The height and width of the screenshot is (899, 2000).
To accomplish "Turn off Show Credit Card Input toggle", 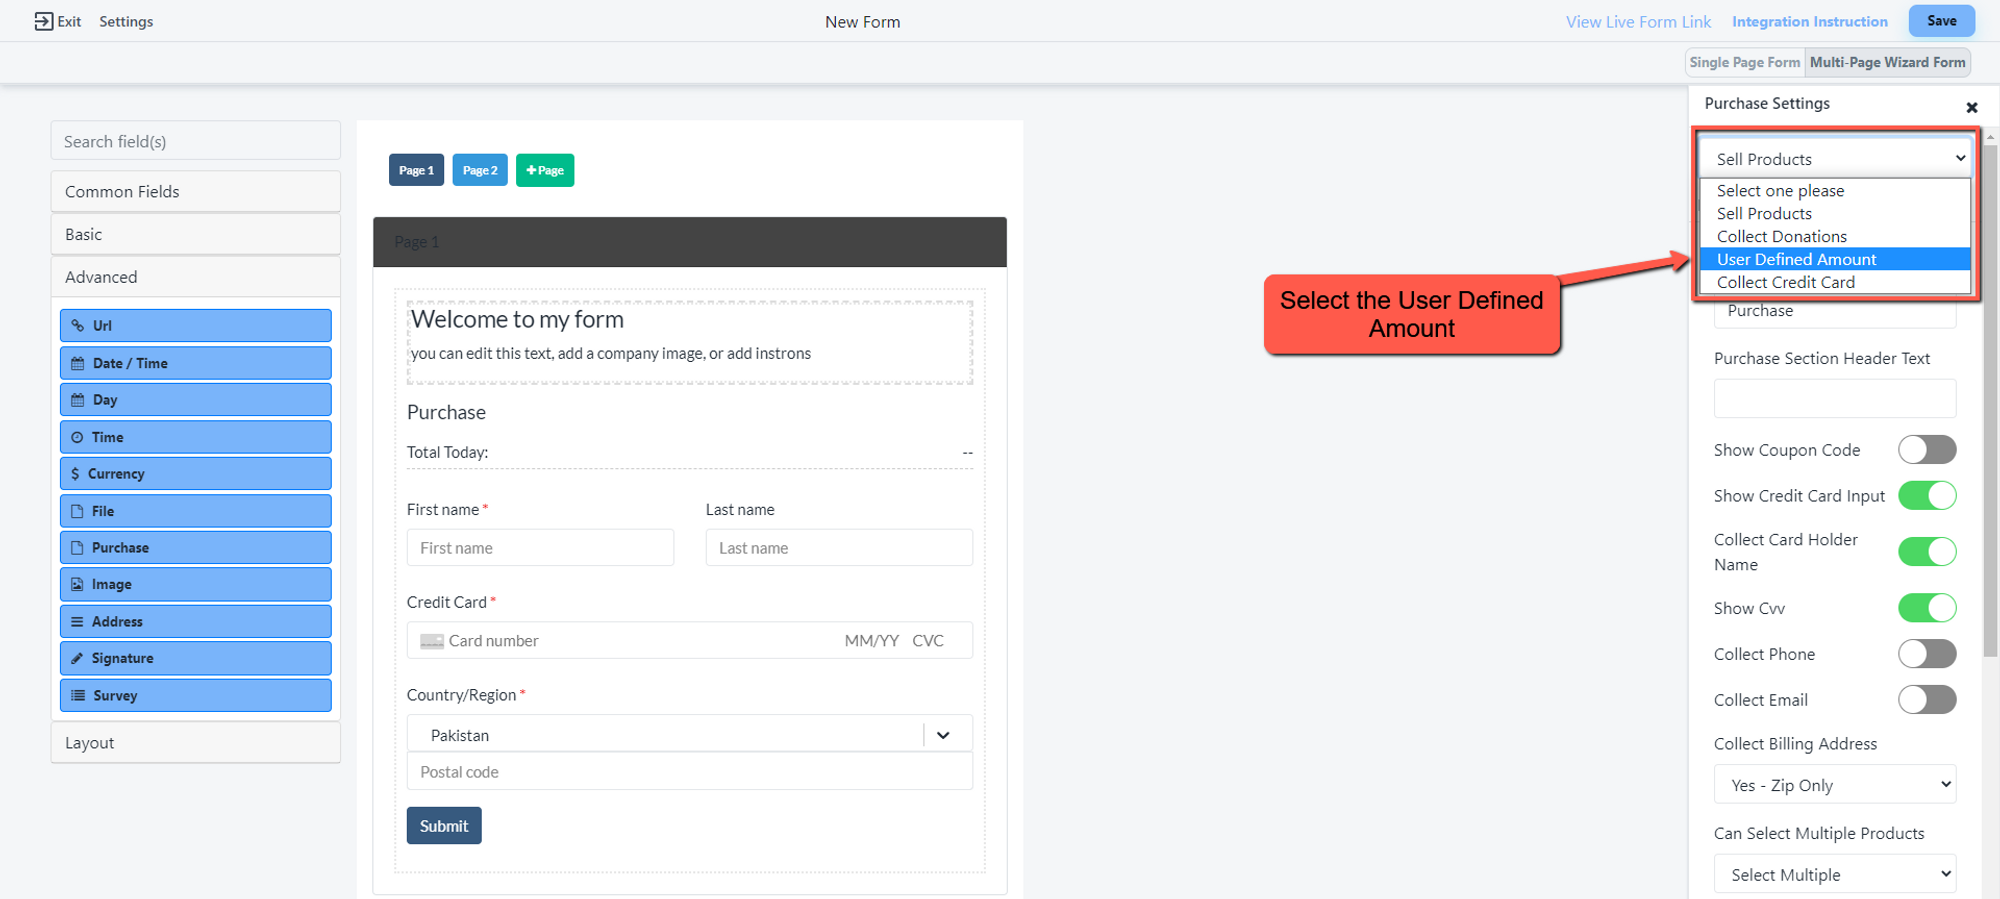I will pyautogui.click(x=1926, y=496).
